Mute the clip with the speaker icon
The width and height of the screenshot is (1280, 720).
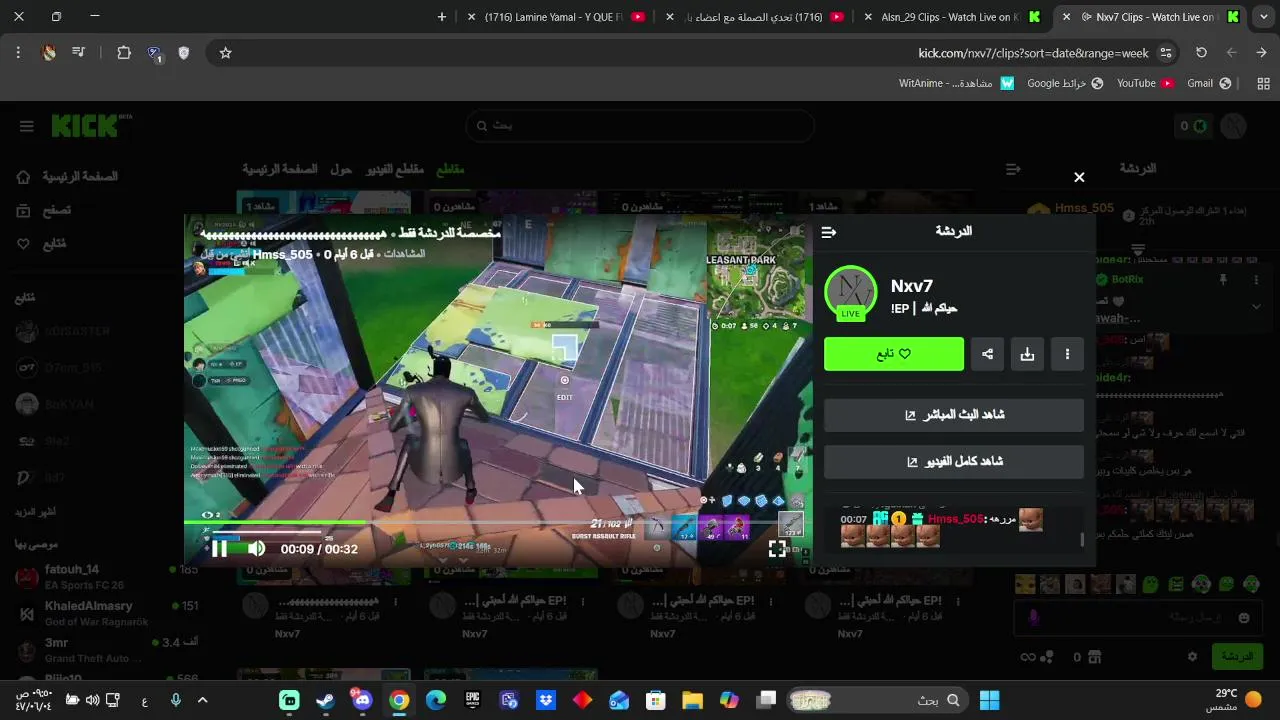point(256,548)
